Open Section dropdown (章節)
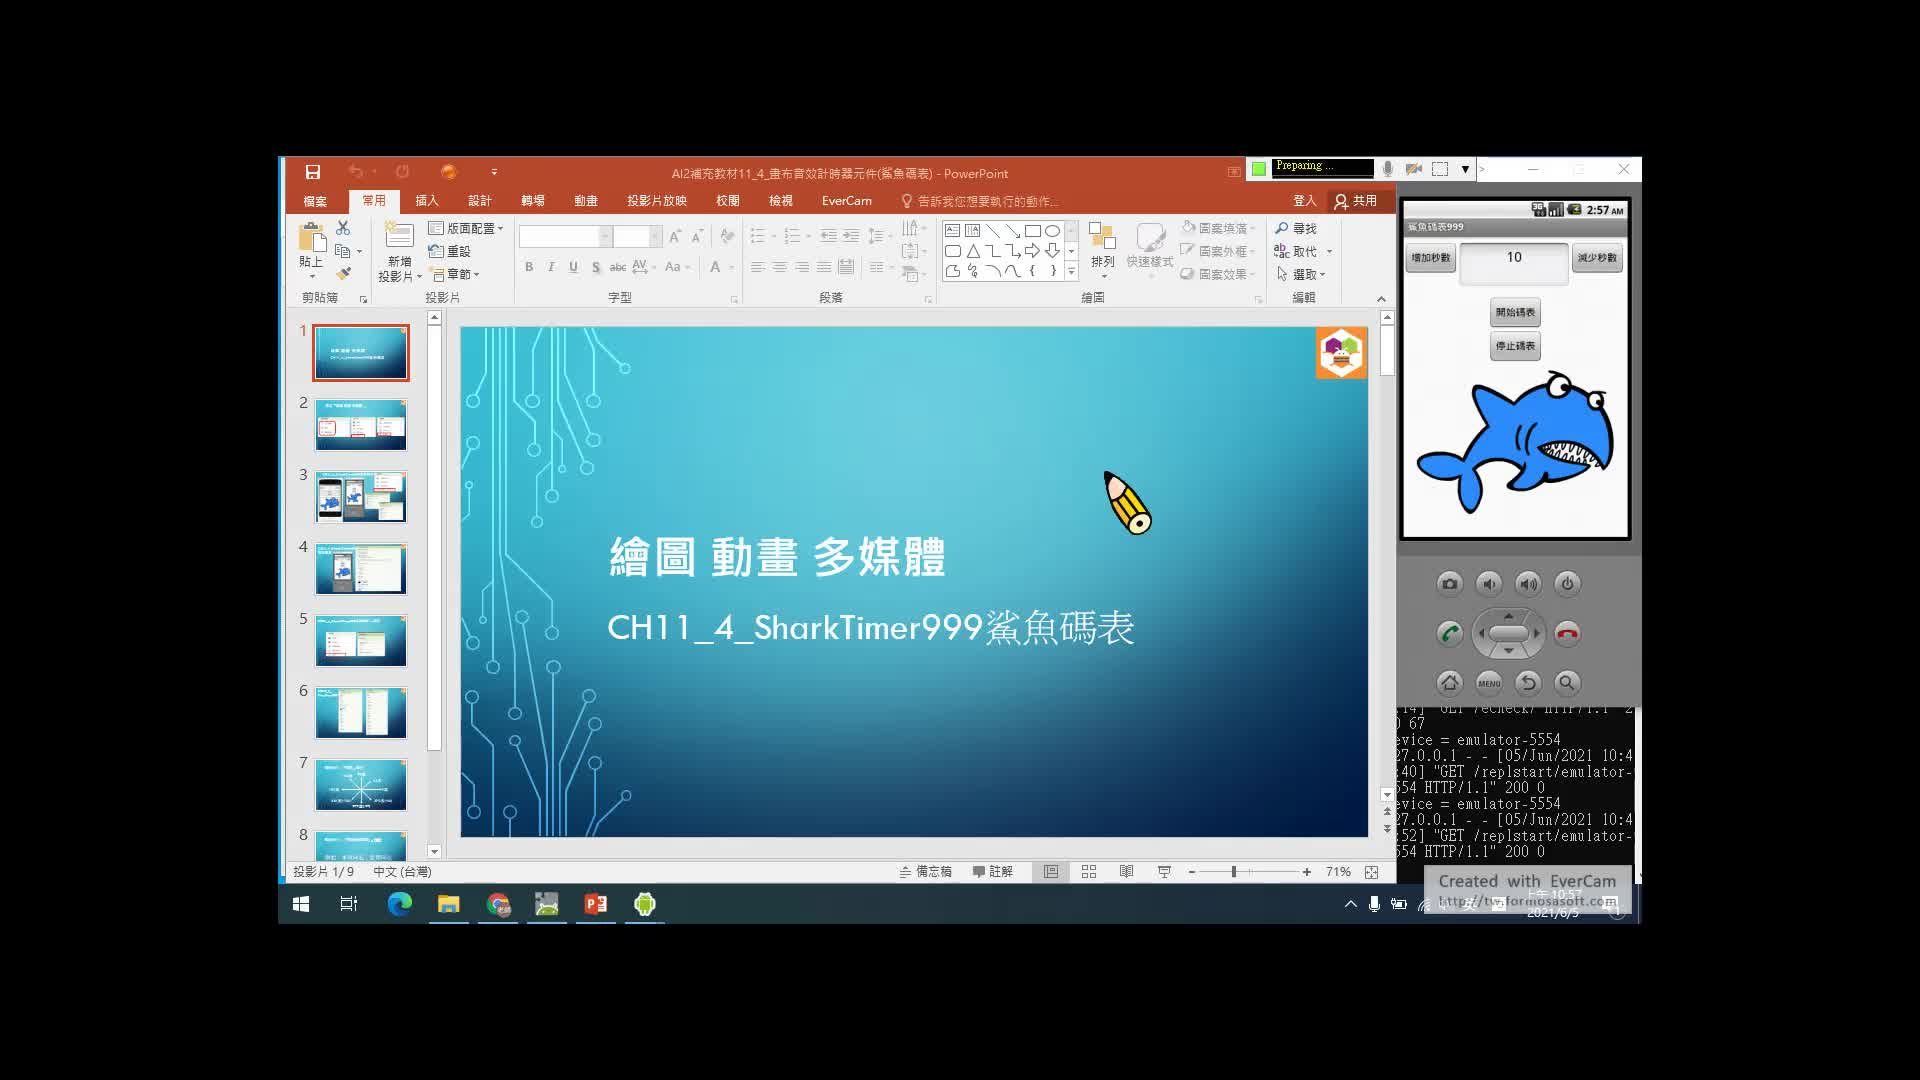Viewport: 1920px width, 1080px height. tap(456, 274)
